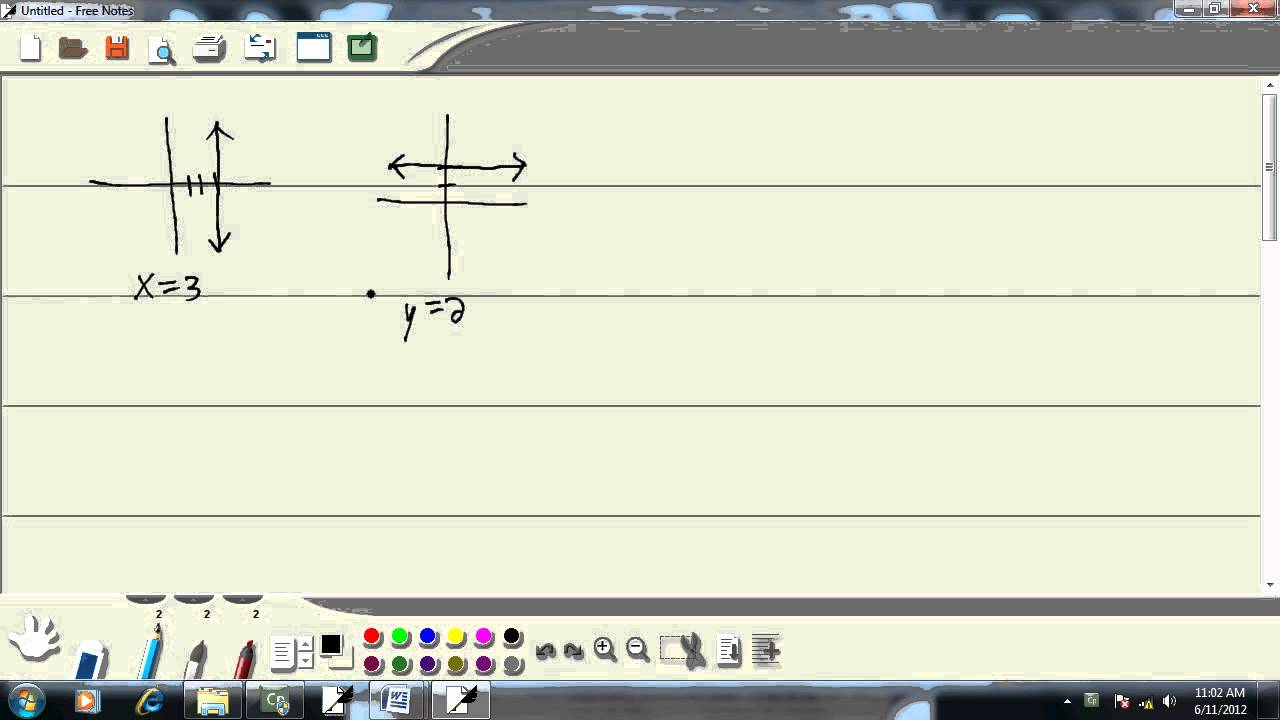Select the hand pan tool
The image size is (1280, 720).
pos(36,638)
